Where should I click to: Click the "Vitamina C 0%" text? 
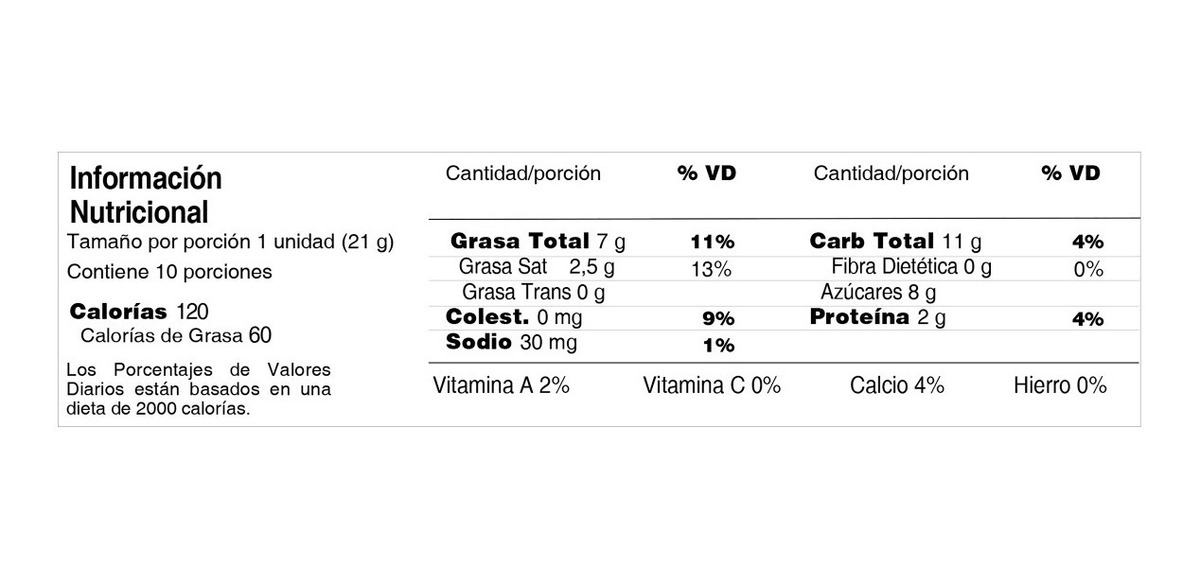(x=711, y=386)
